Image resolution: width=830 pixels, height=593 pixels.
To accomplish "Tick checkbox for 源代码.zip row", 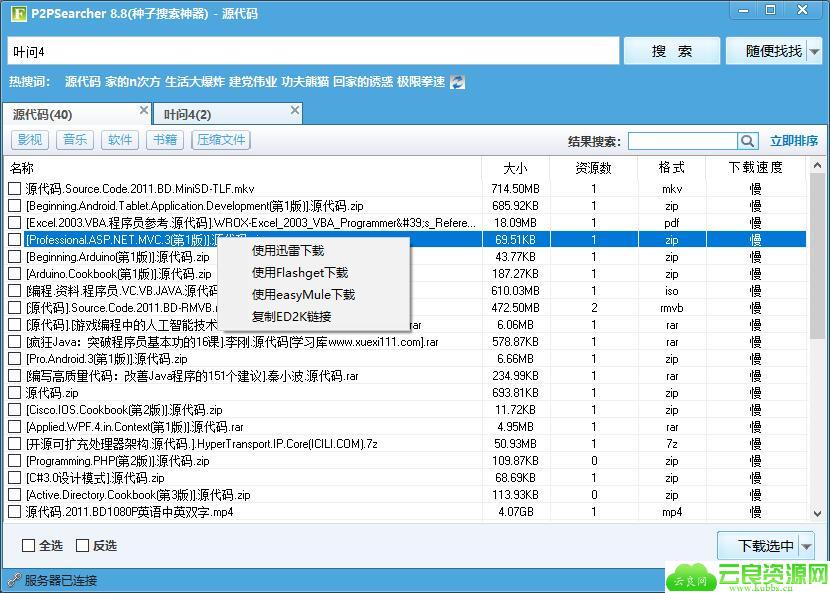I will pyautogui.click(x=15, y=393).
